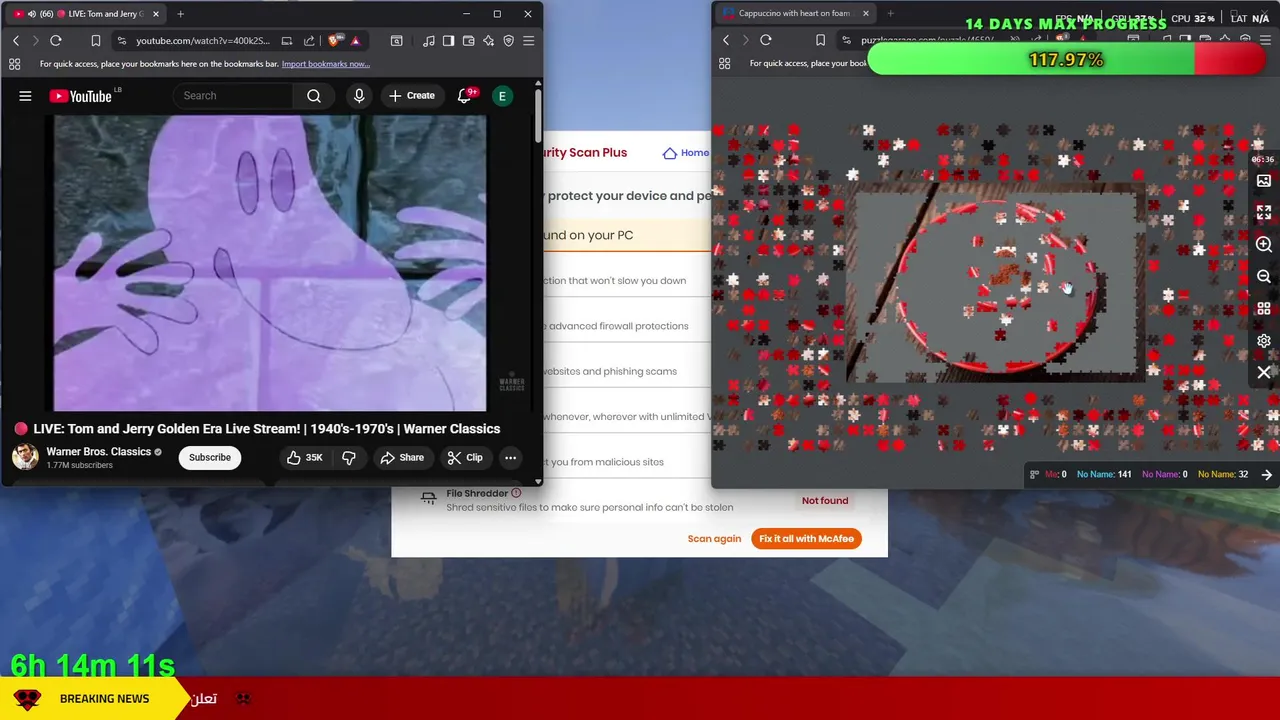This screenshot has width=1280, height=720.
Task: Open the Brave Rewards triangle icon
Action: point(355,41)
